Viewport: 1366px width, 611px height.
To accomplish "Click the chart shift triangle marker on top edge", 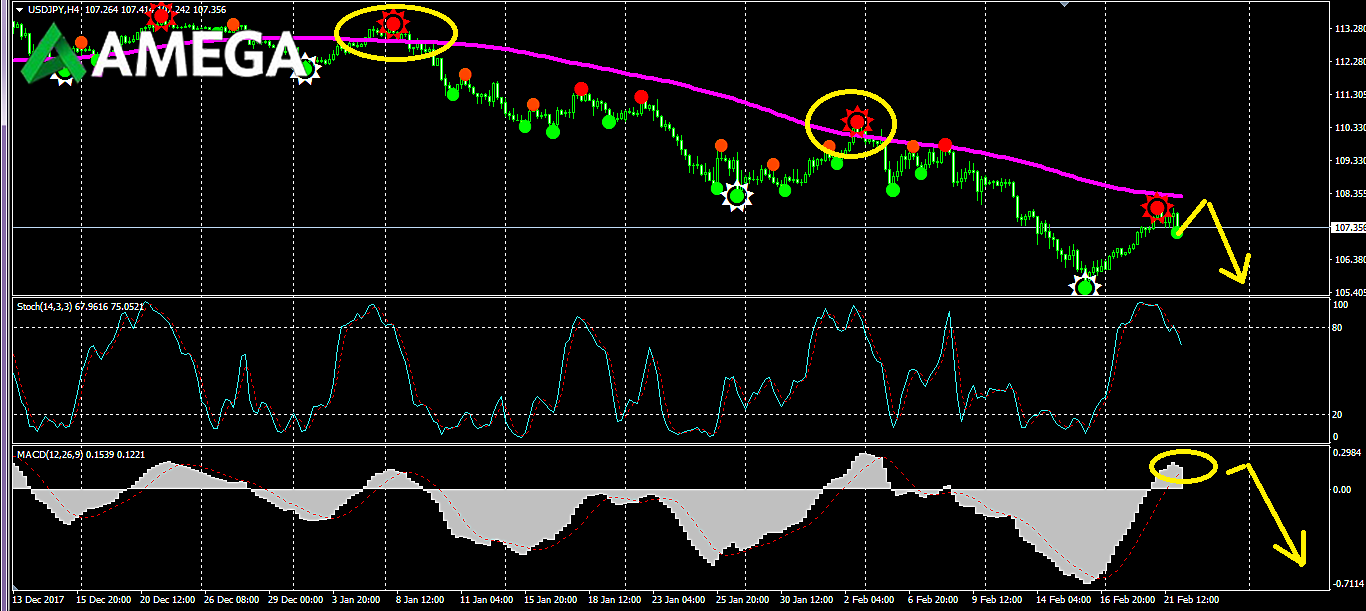I will click(1065, 3).
